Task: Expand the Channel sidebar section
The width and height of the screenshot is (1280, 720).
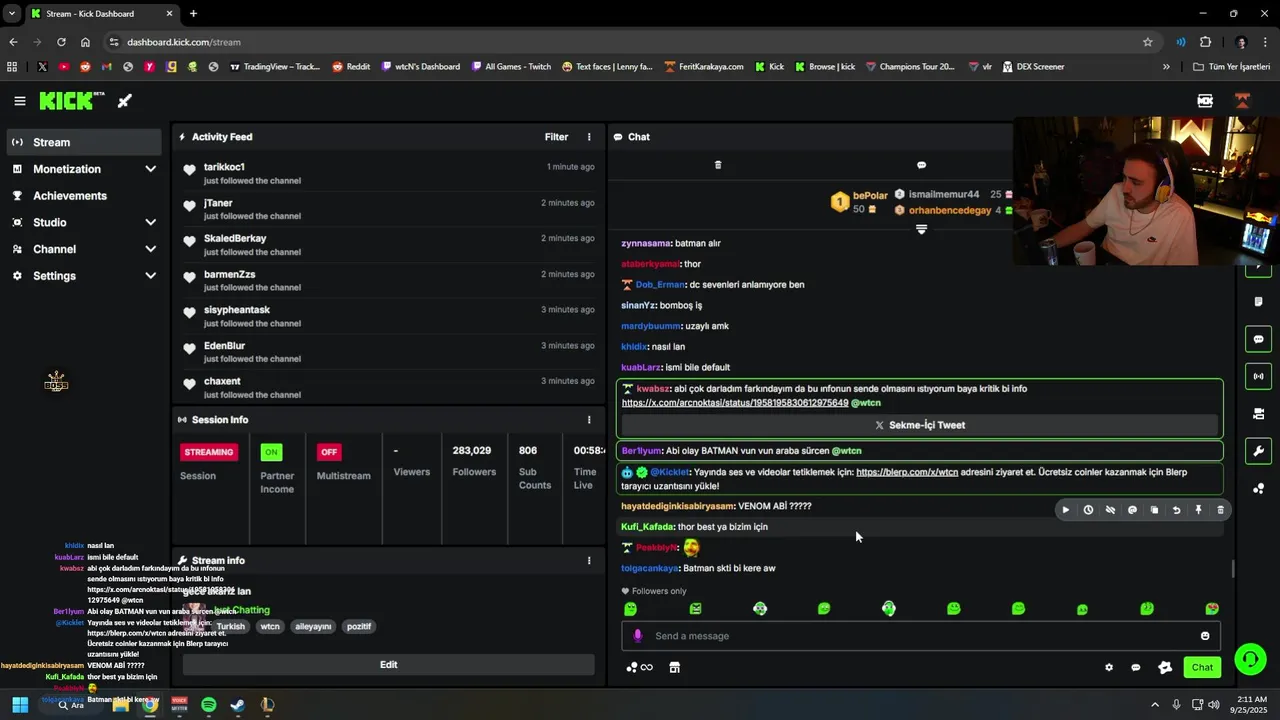Action: pyautogui.click(x=84, y=249)
